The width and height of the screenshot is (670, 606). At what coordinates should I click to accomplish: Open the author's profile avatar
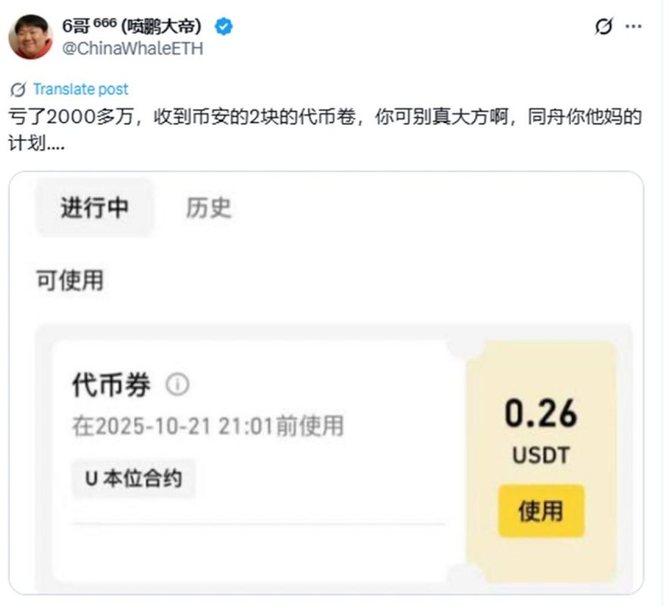pos(31,37)
